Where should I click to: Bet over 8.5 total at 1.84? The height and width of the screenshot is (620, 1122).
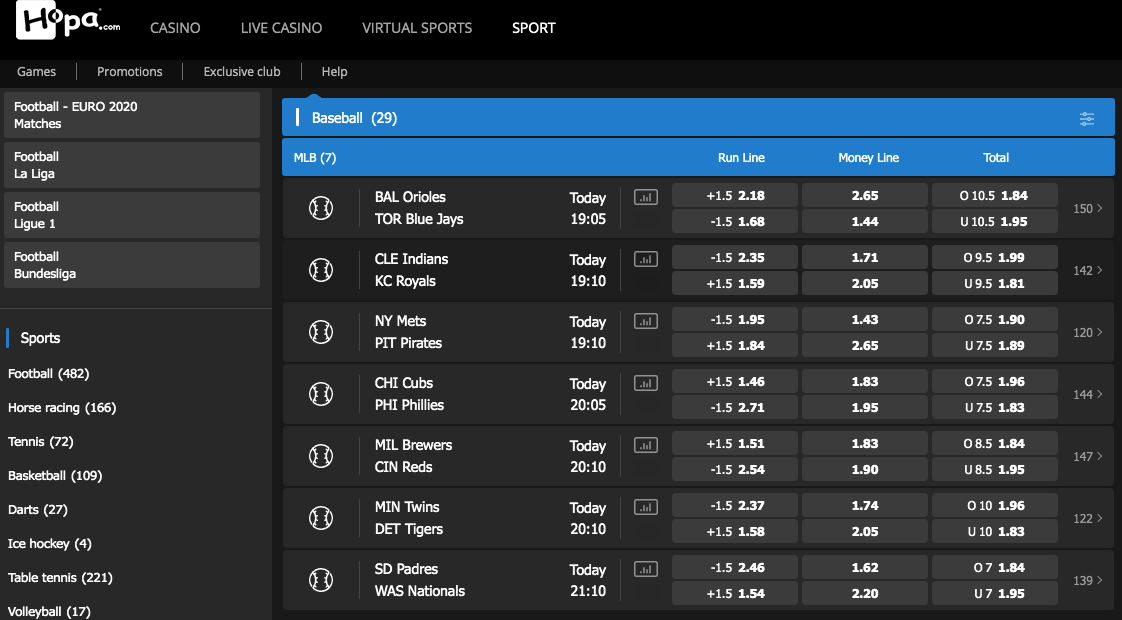(995, 443)
